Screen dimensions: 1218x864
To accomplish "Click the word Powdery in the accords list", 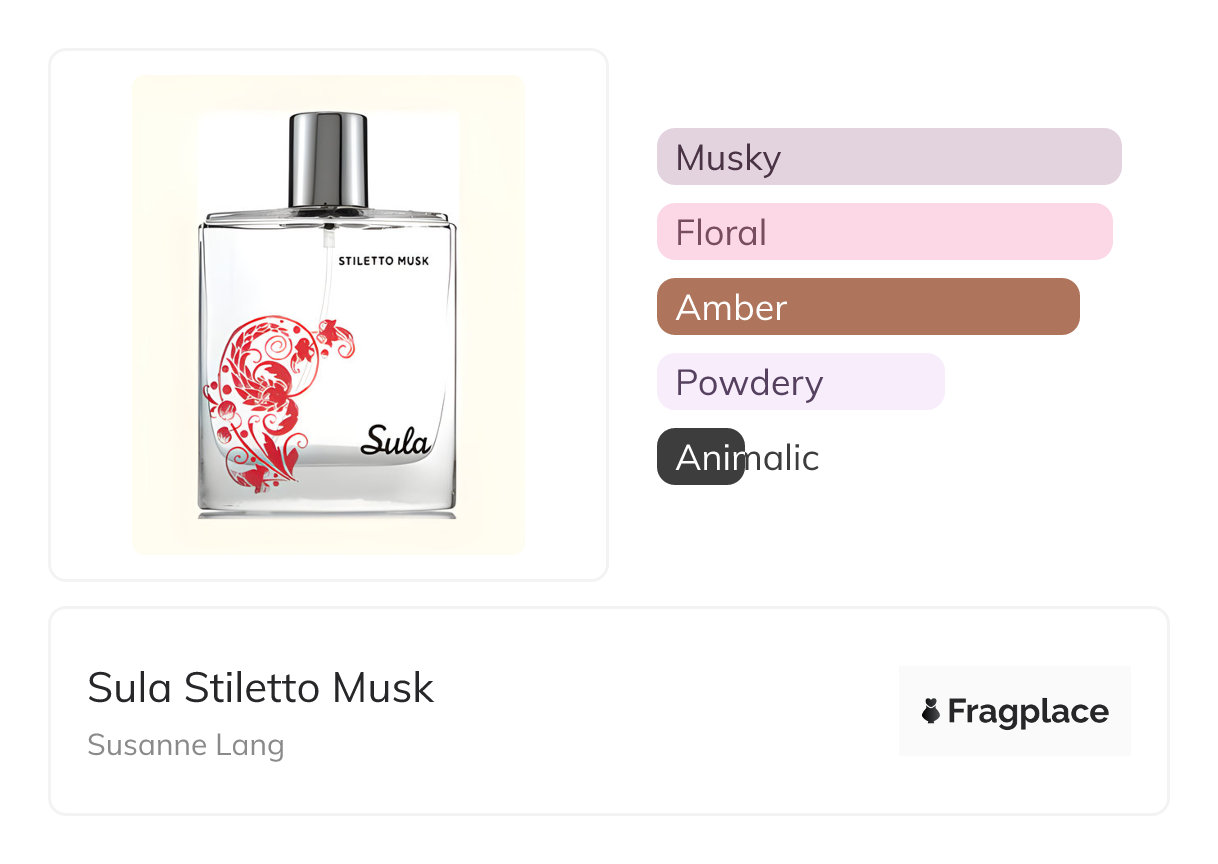I will 749,382.
